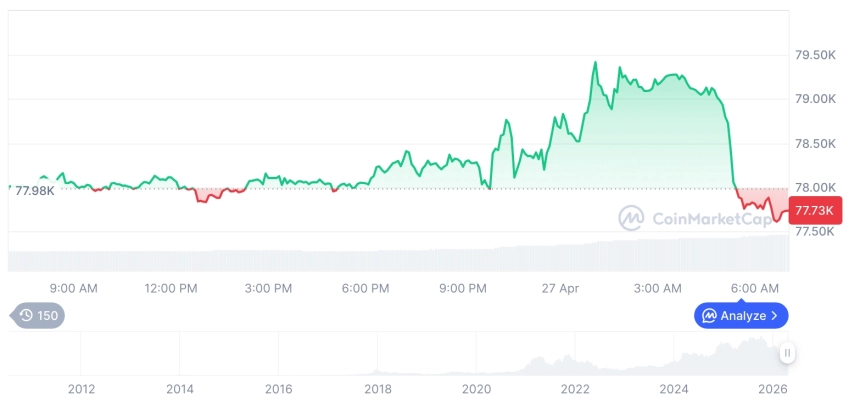Click the 27 Apr date label

(x=560, y=288)
